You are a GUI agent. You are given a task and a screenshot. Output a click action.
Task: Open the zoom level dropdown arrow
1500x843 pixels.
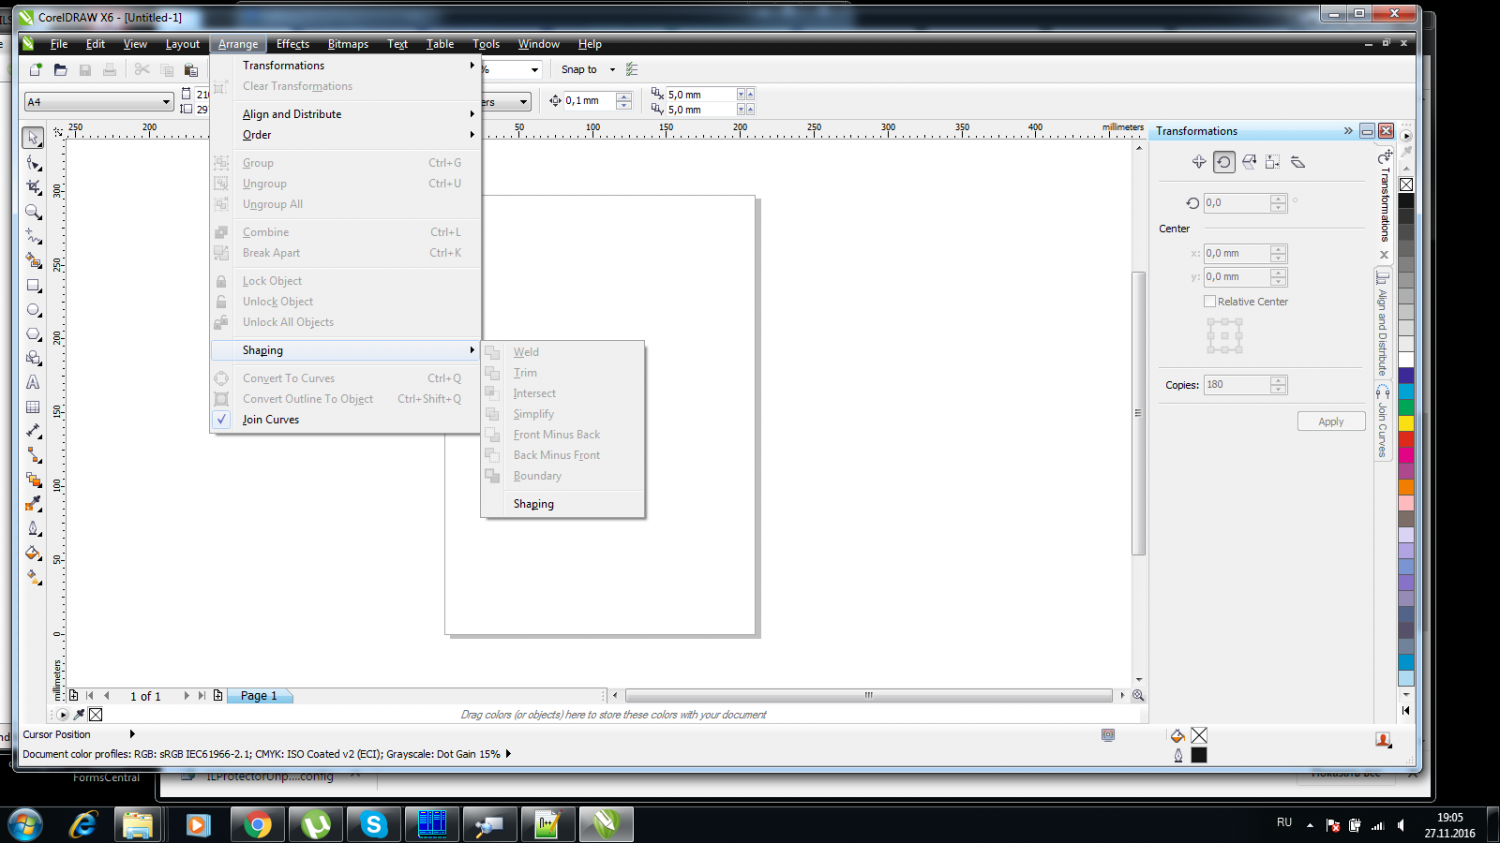tap(535, 70)
